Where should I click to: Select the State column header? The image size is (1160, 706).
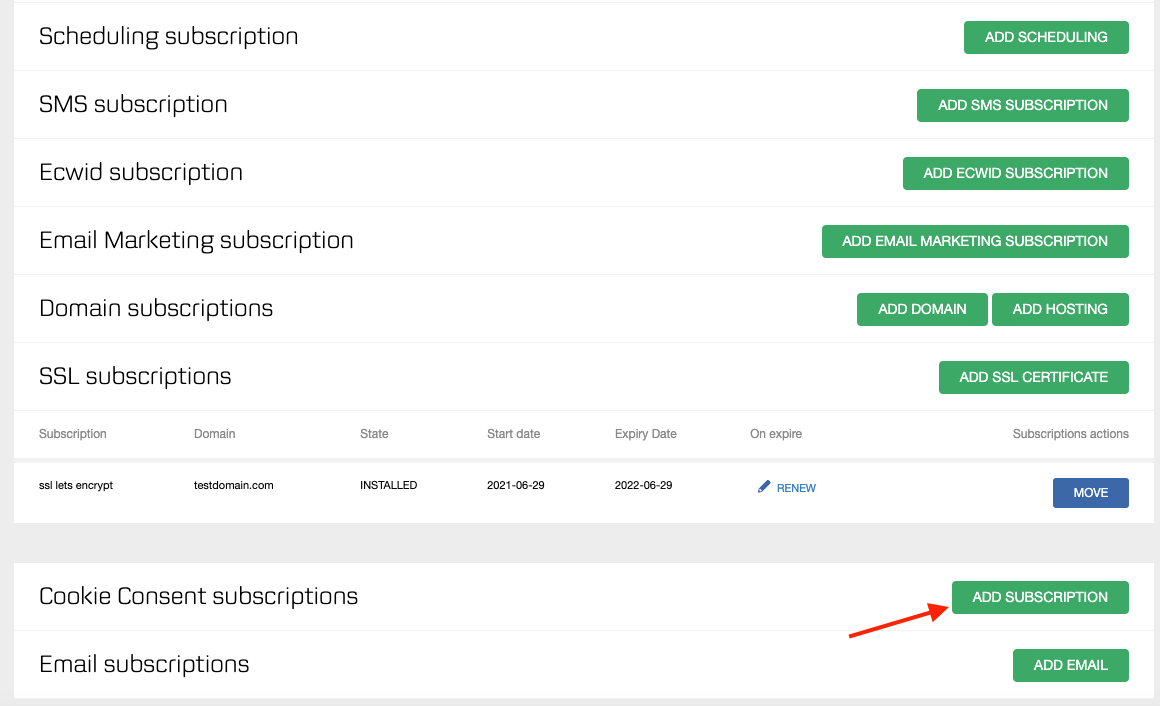point(374,434)
